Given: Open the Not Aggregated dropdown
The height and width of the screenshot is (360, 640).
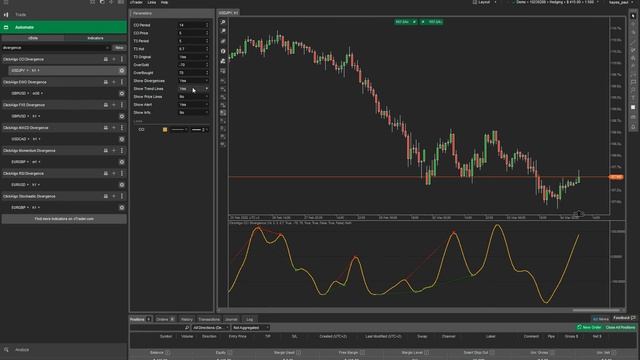Looking at the screenshot, I should click(x=250, y=327).
